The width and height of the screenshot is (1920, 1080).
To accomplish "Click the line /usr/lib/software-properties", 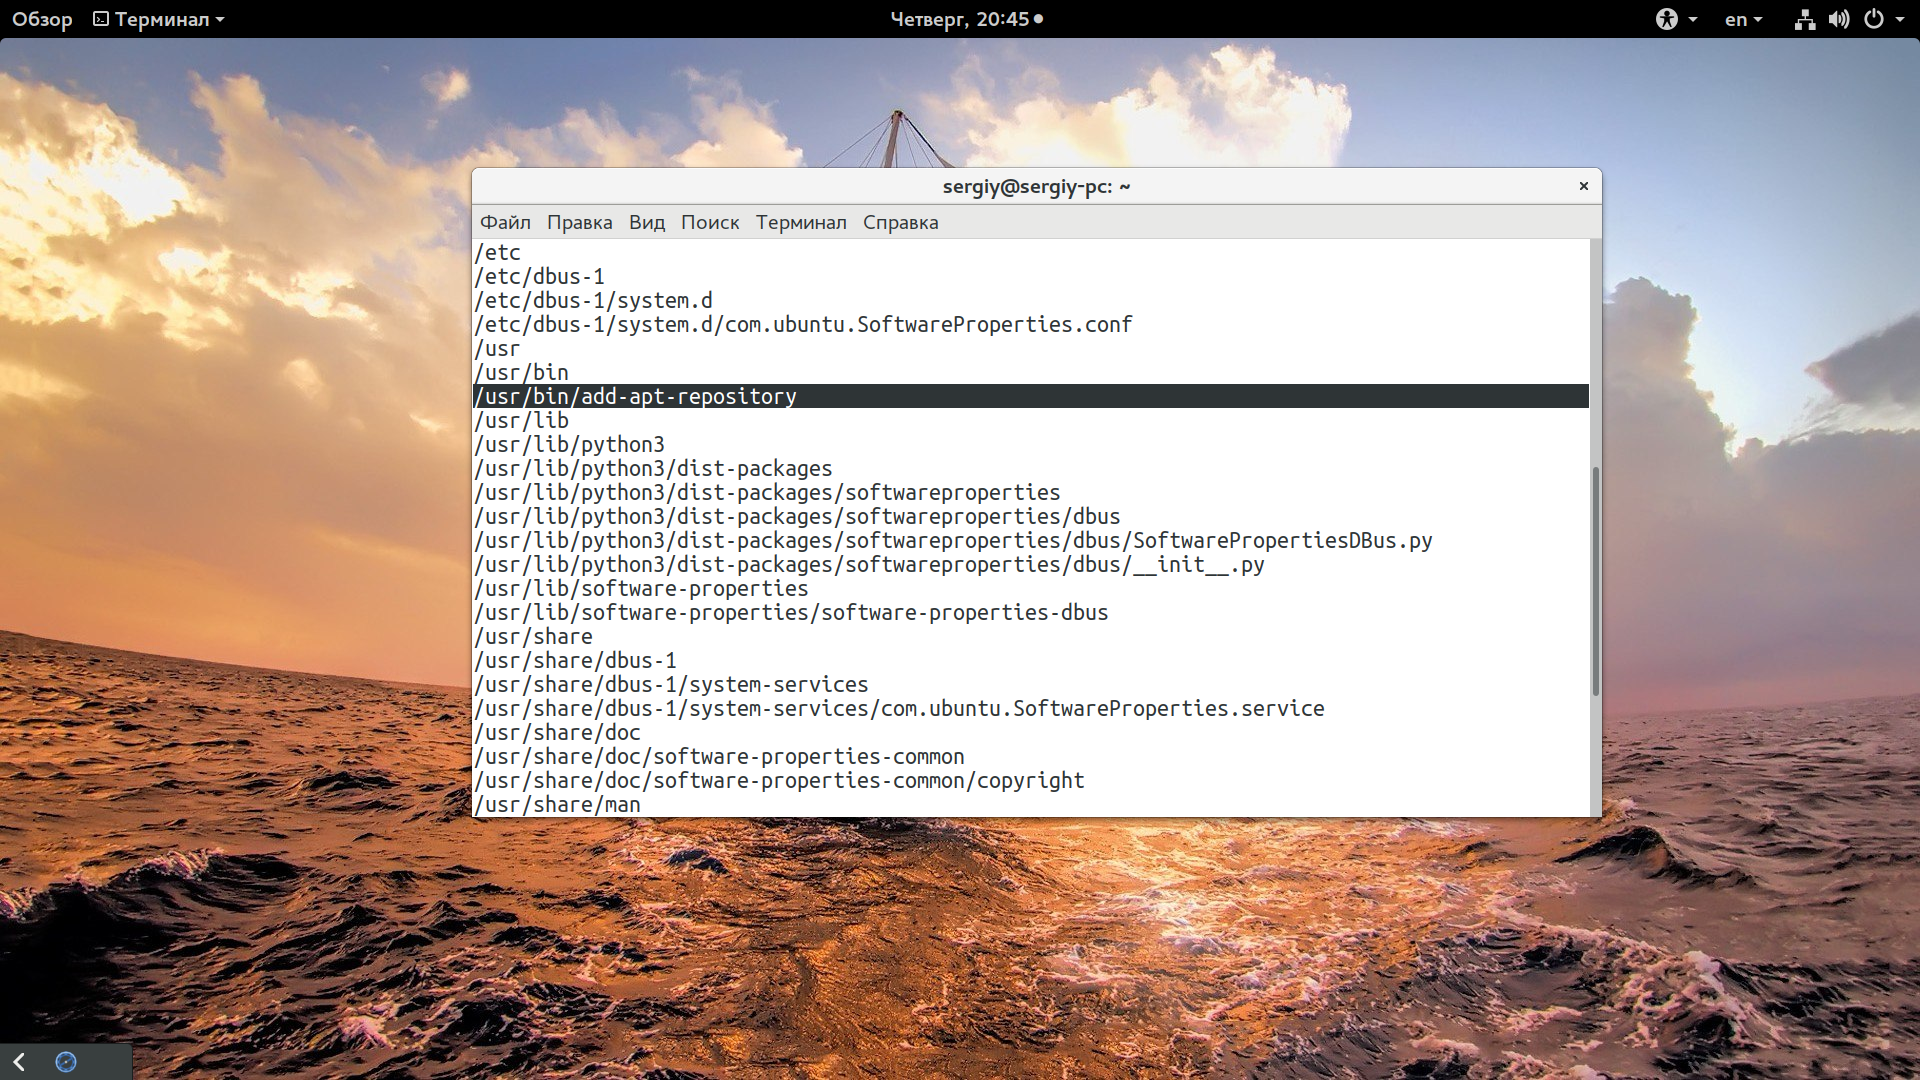I will [641, 588].
